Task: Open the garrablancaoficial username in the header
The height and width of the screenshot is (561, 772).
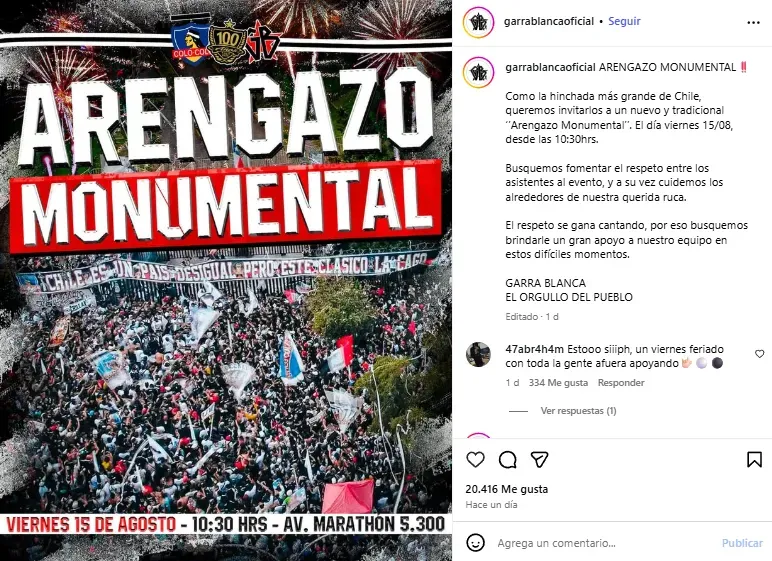Action: click(x=549, y=21)
